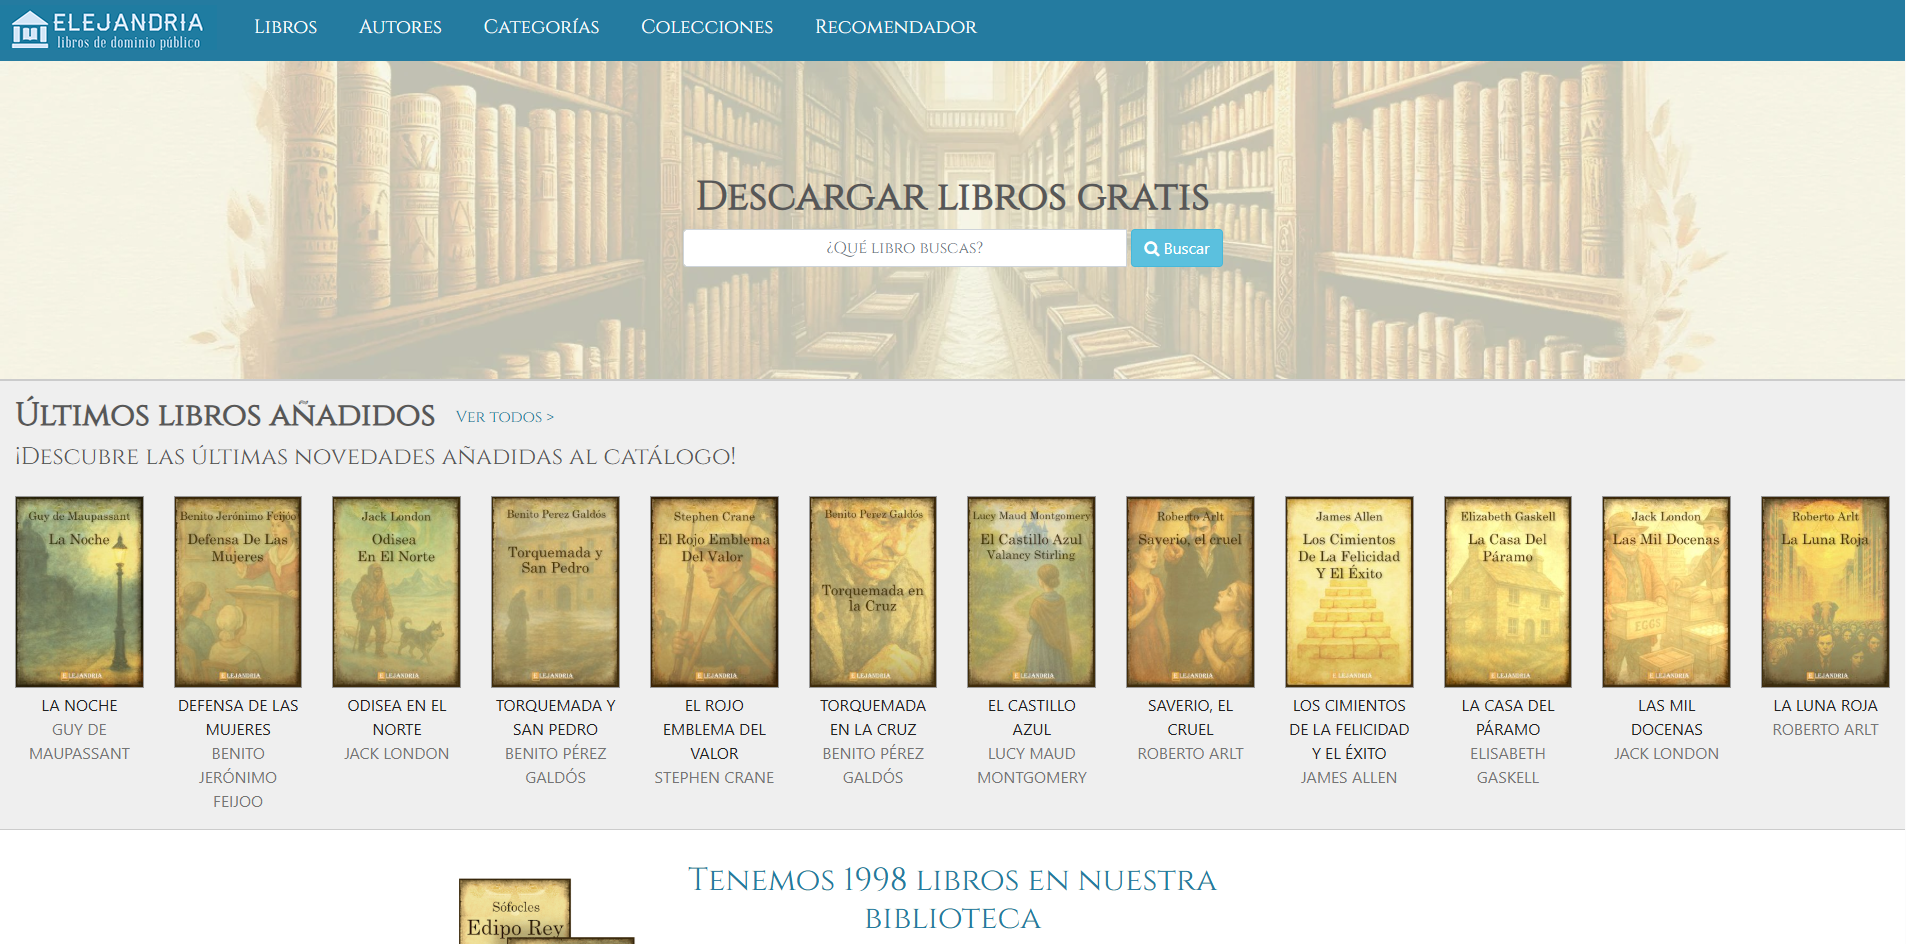The width and height of the screenshot is (1906, 944).
Task: Click 'El Rojo Emblema del Valor' title
Action: (714, 730)
